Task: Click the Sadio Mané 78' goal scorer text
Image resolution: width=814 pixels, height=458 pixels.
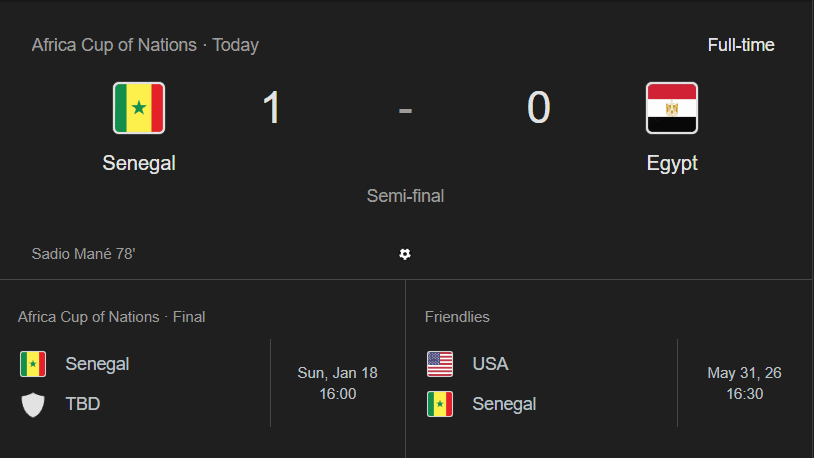Action: pyautogui.click(x=83, y=254)
